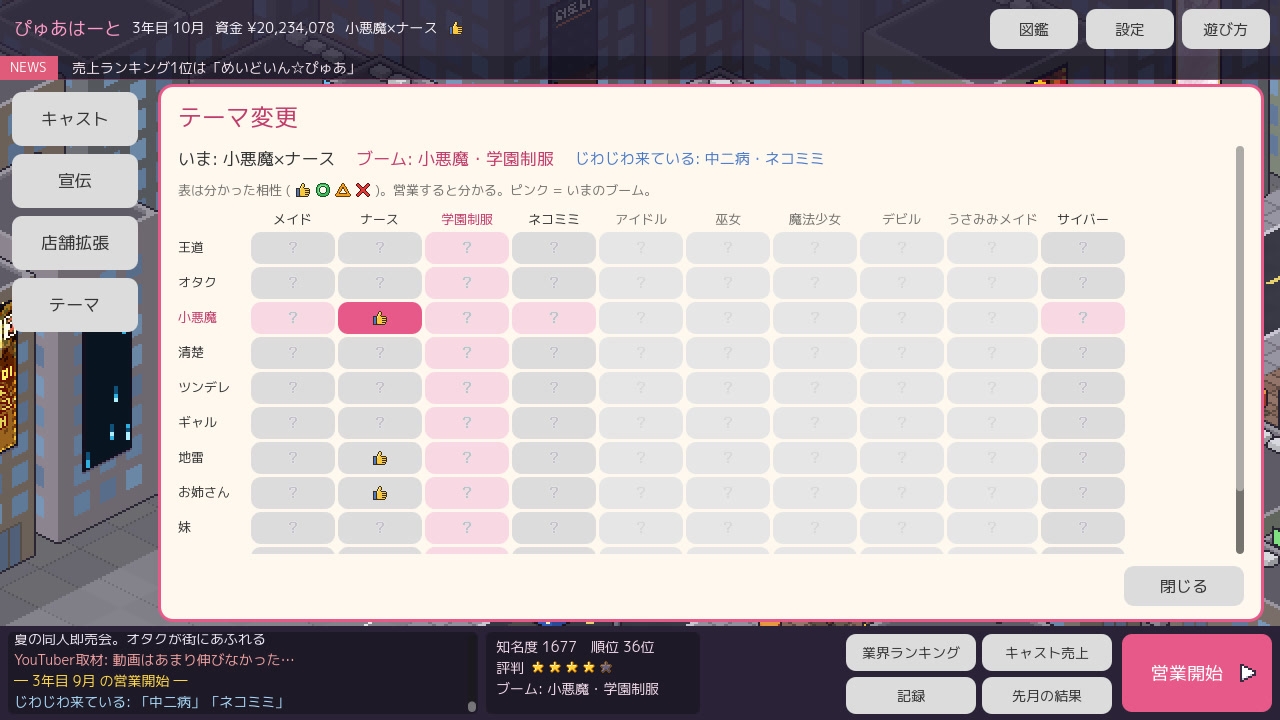Click the thumbs-up in the お姉さん ナース cell

pyautogui.click(x=380, y=493)
